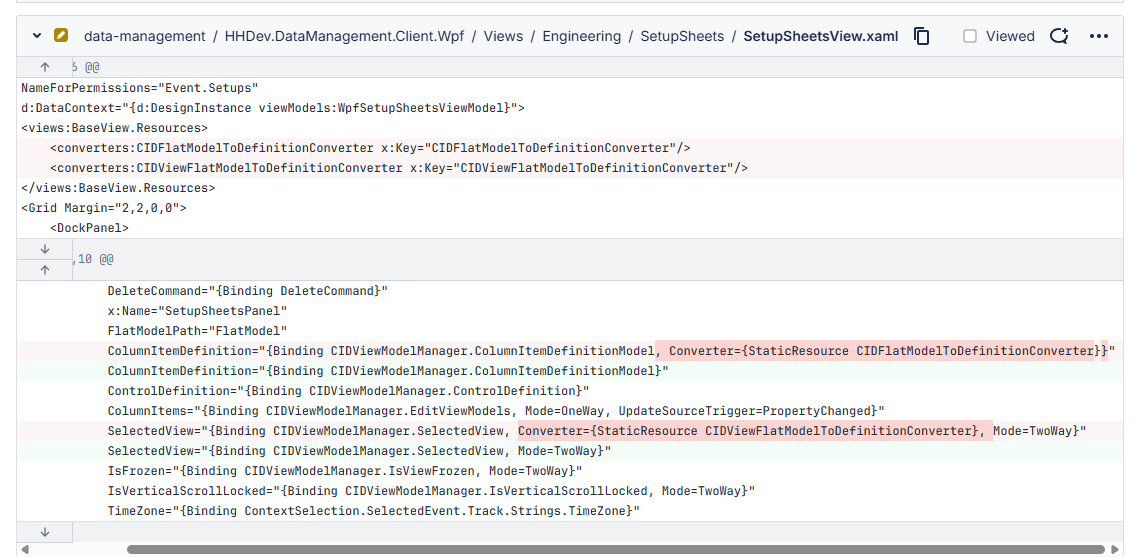Expand lines upward above second hunk
The image size is (1146, 557).
tap(45, 269)
